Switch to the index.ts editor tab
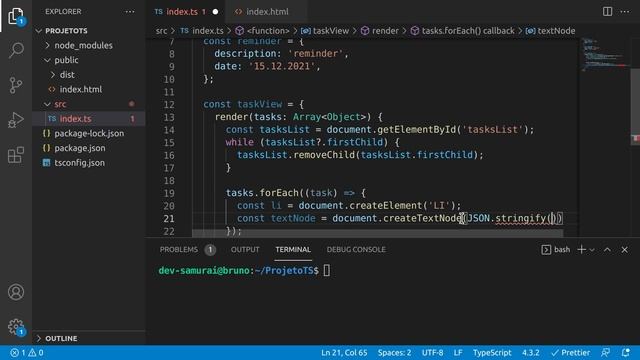 click(x=181, y=12)
